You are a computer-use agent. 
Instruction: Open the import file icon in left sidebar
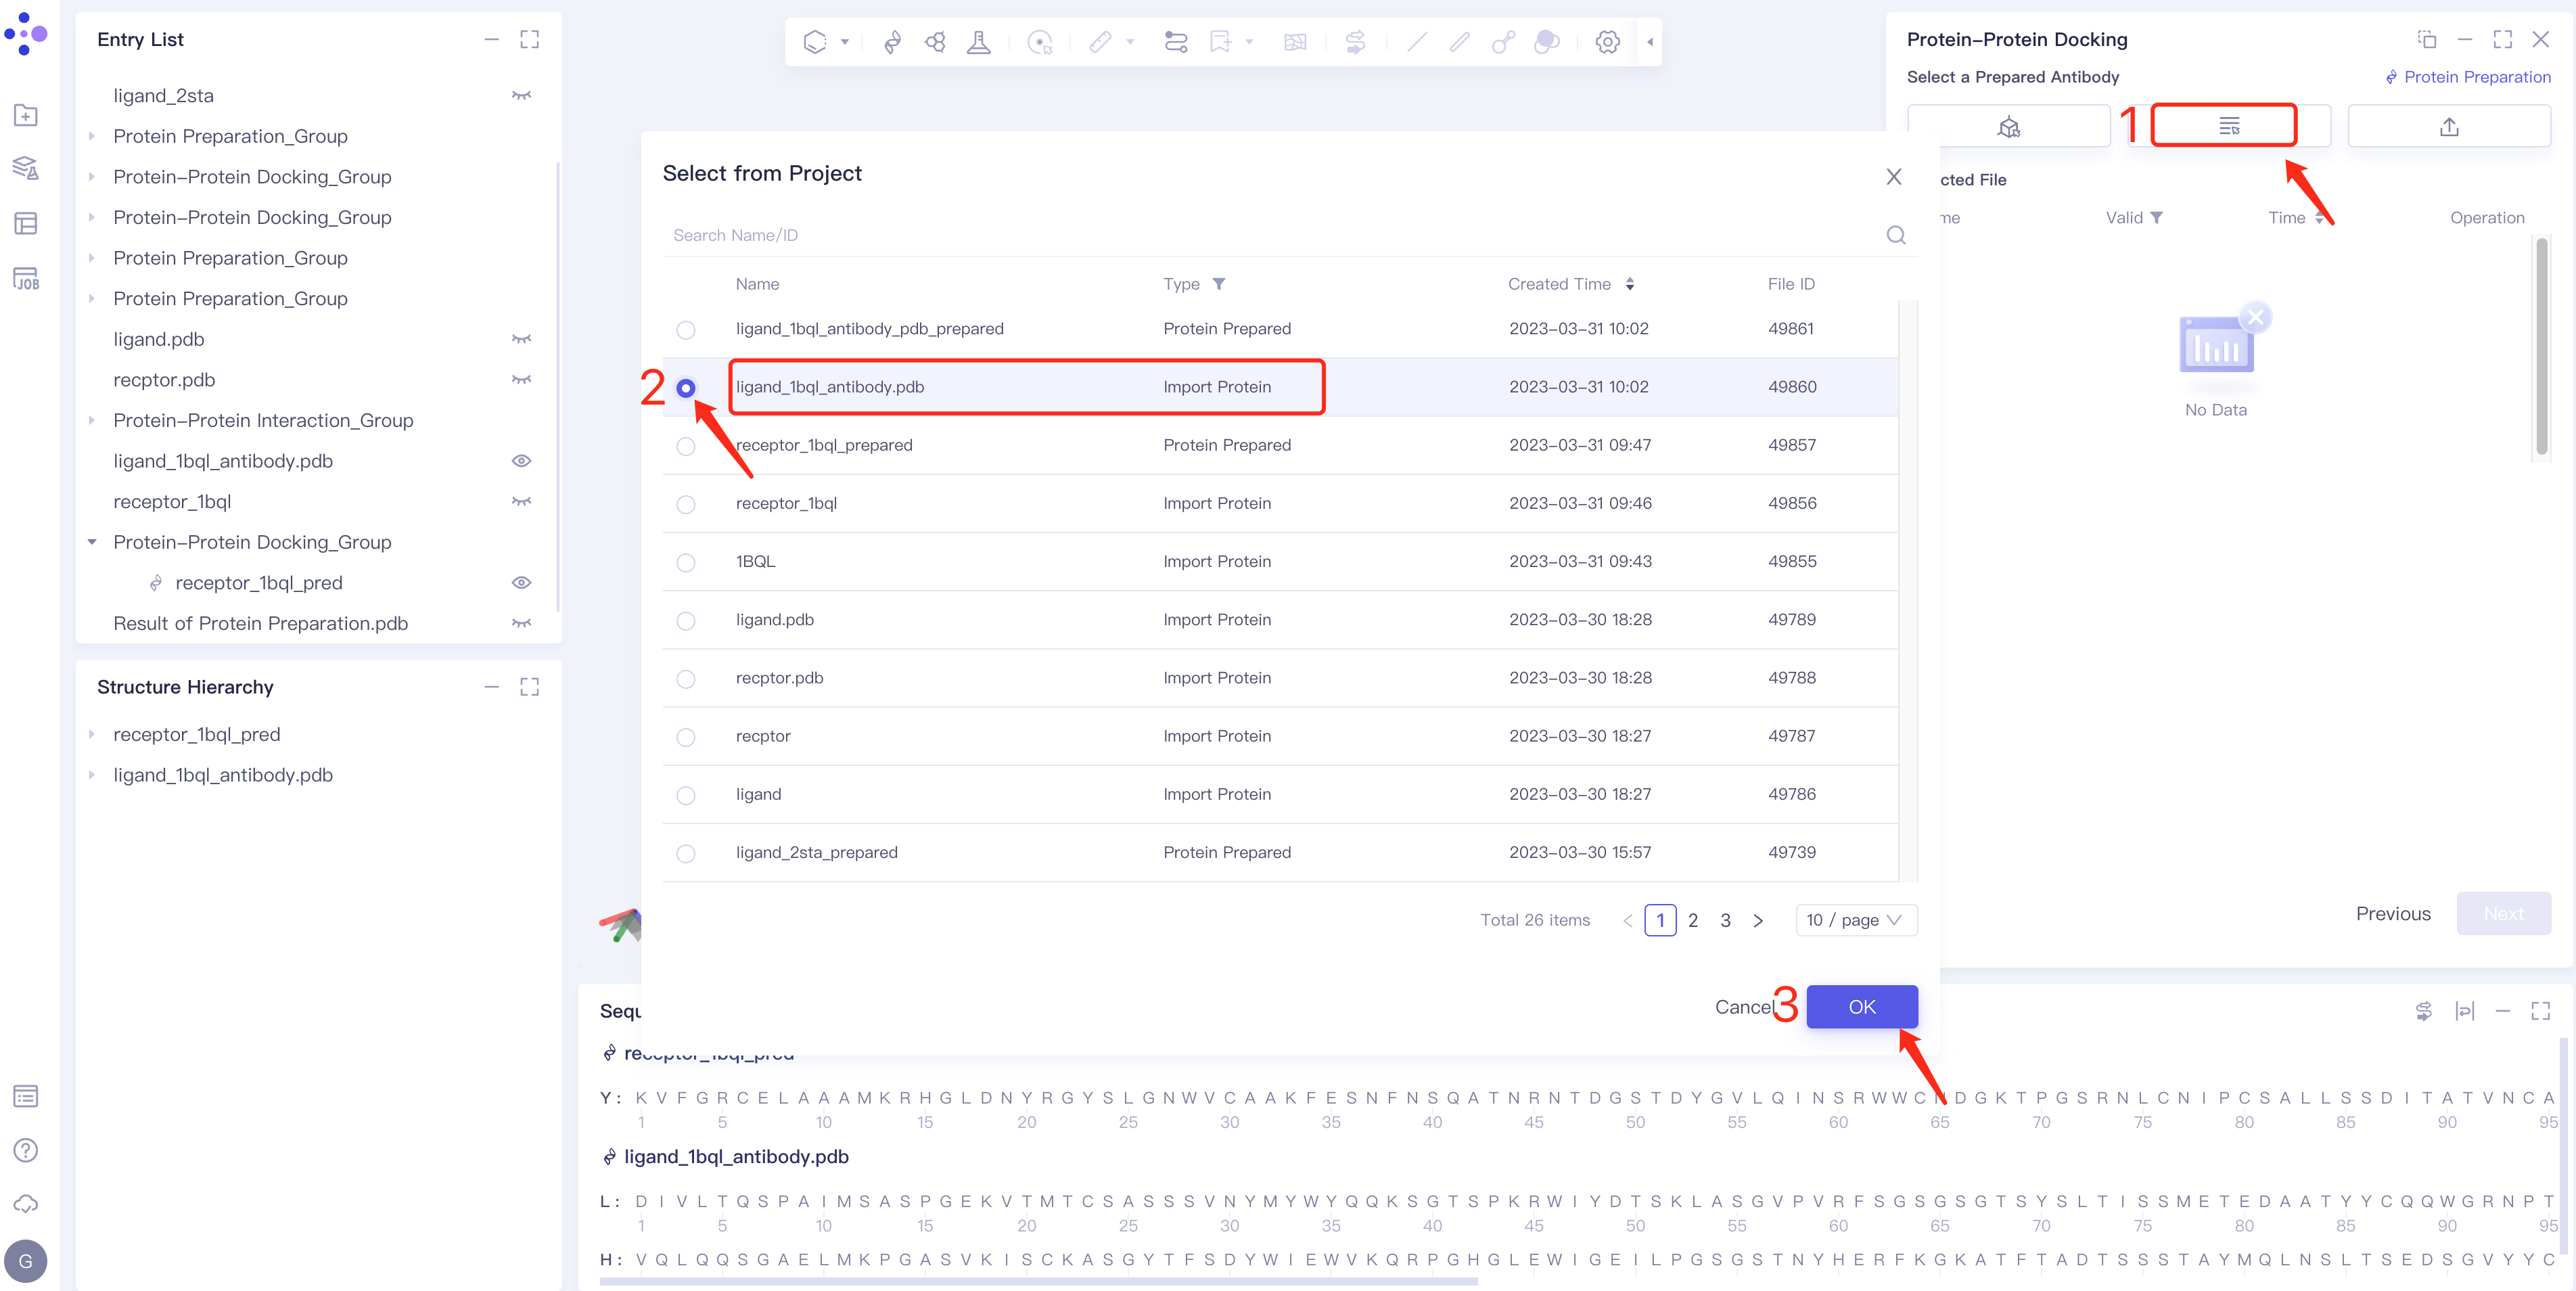pyautogui.click(x=26, y=115)
